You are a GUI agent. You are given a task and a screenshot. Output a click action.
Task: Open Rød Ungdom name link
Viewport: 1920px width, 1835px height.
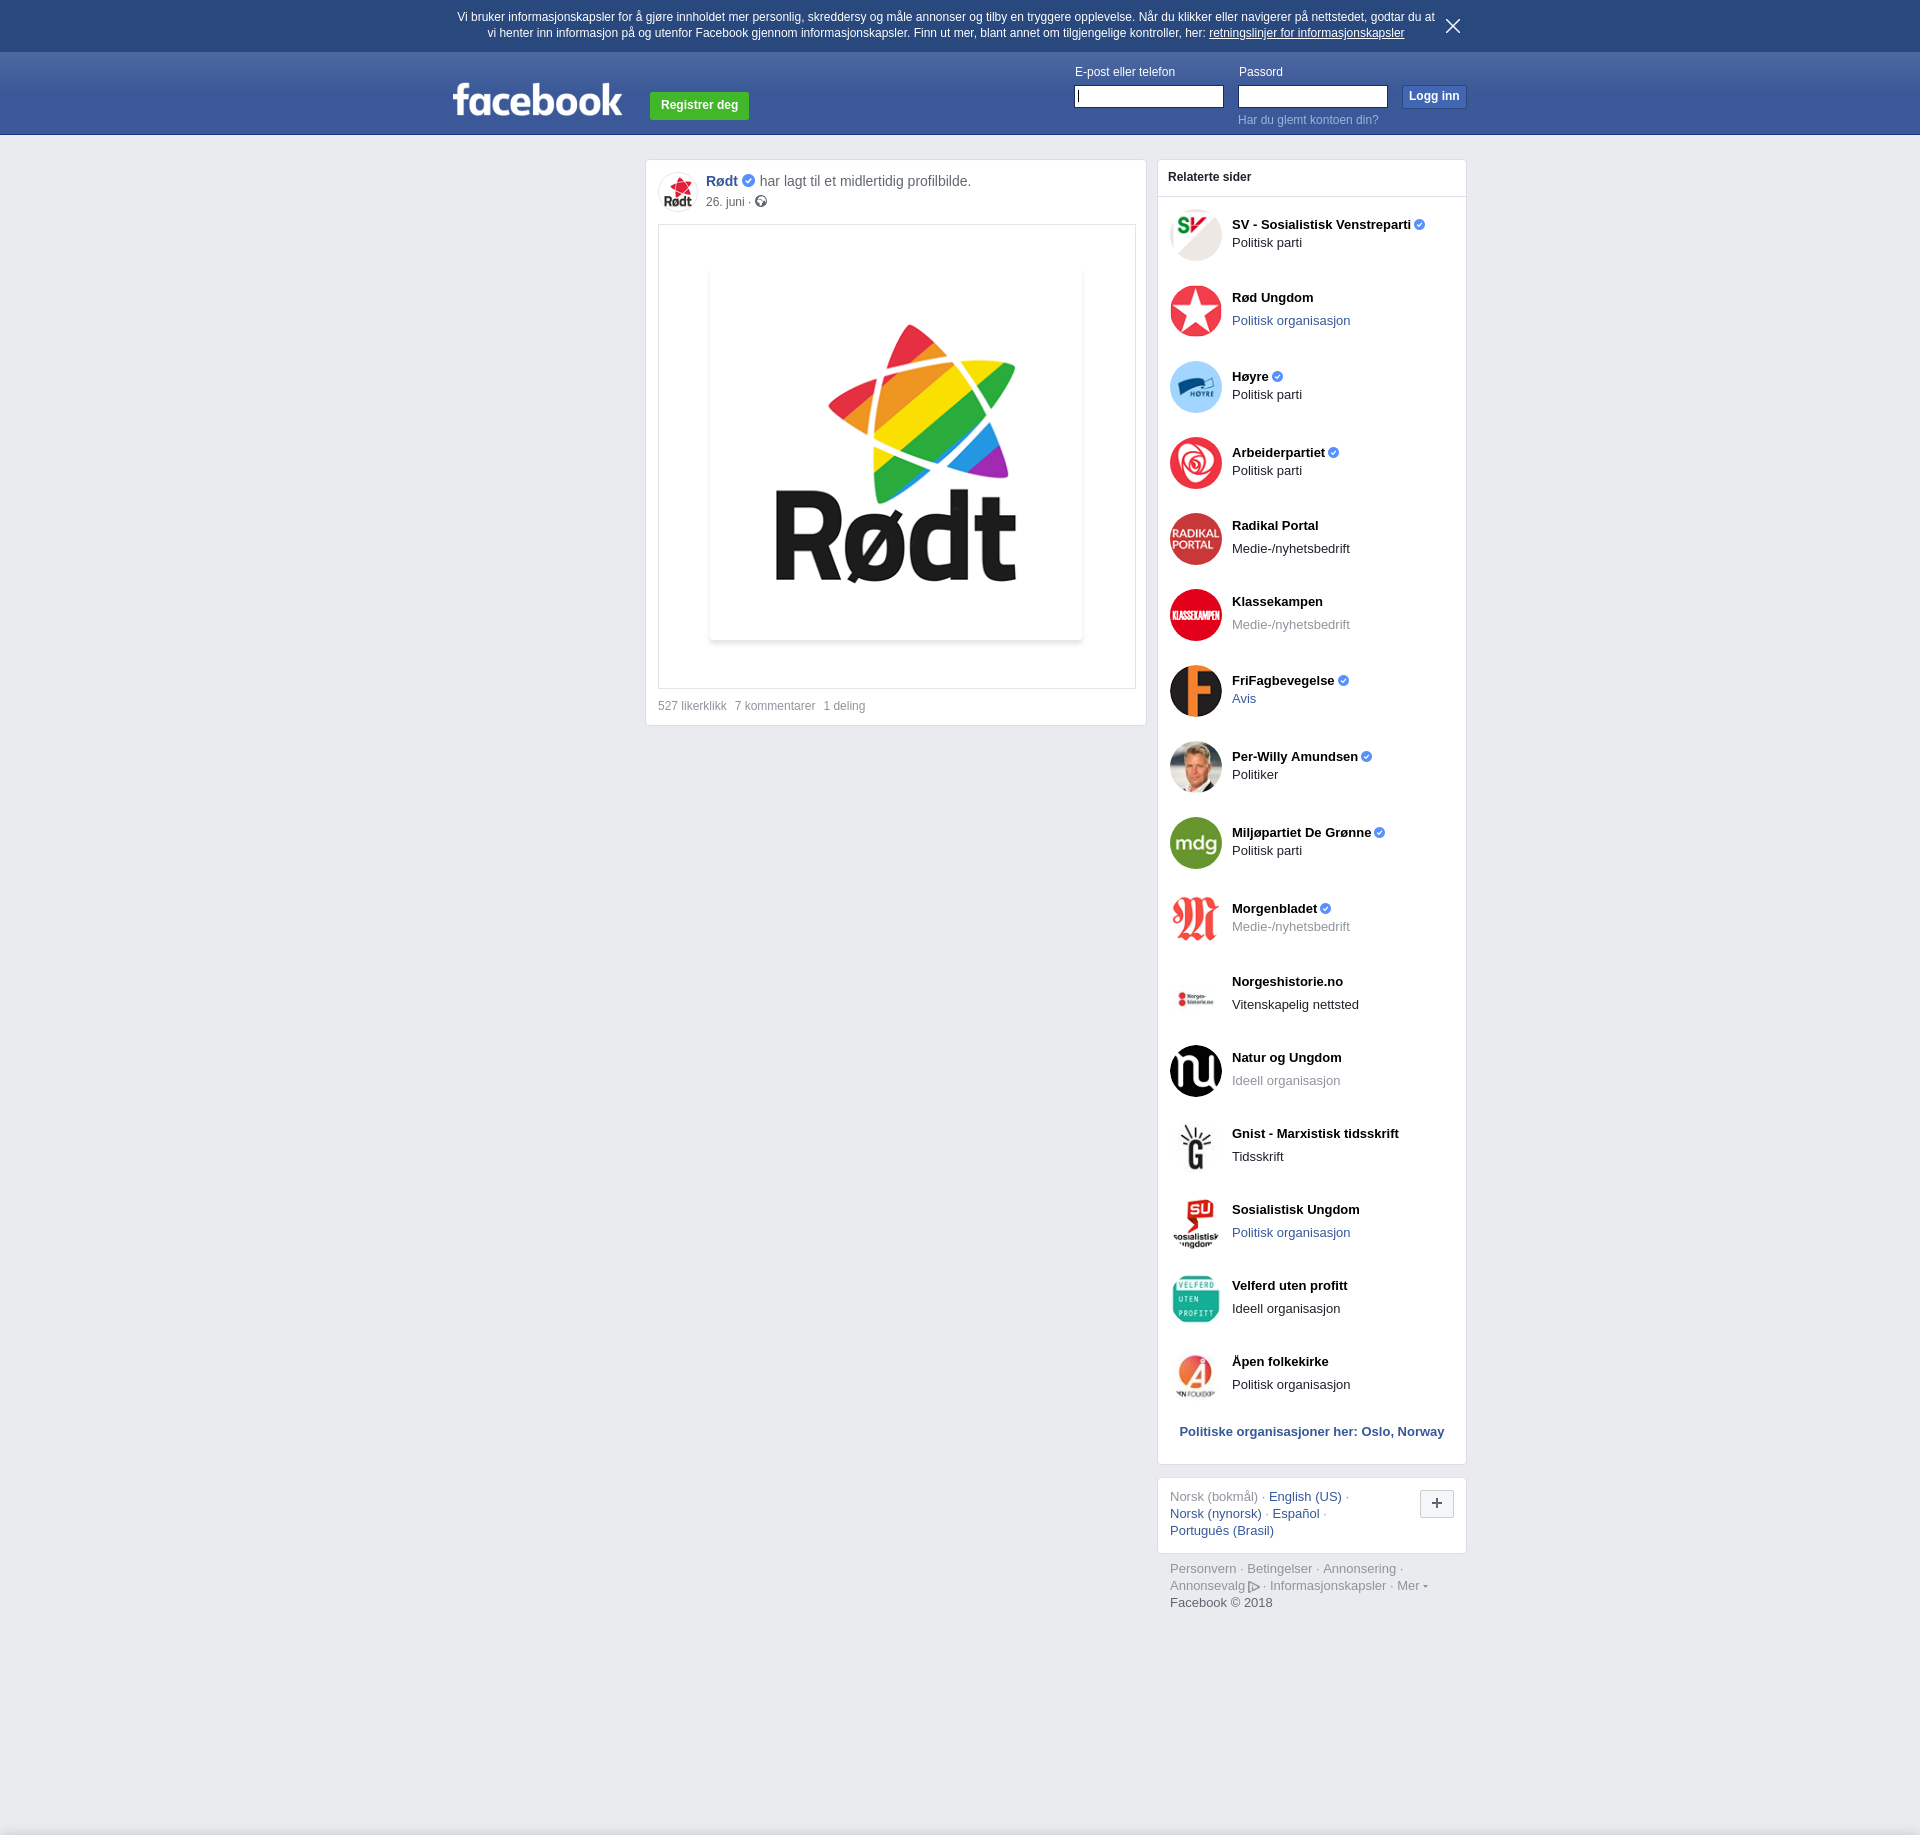point(1272,298)
